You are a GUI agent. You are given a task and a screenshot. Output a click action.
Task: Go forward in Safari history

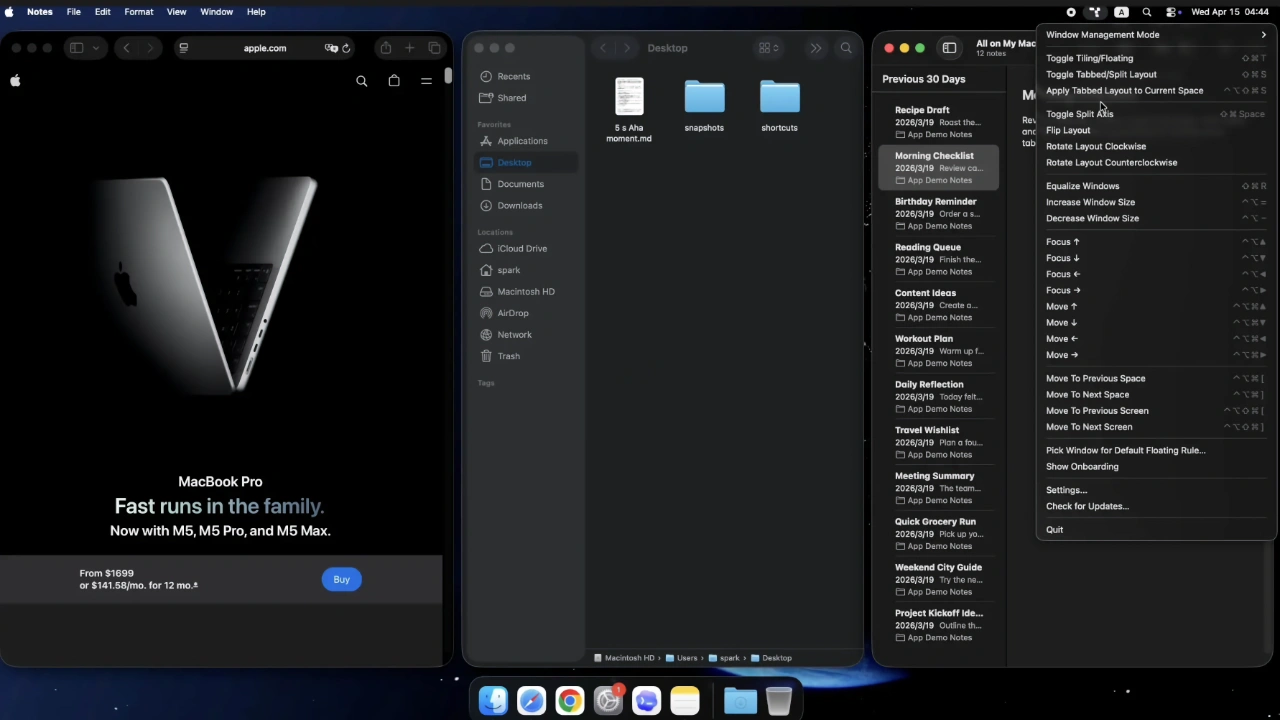coord(150,48)
